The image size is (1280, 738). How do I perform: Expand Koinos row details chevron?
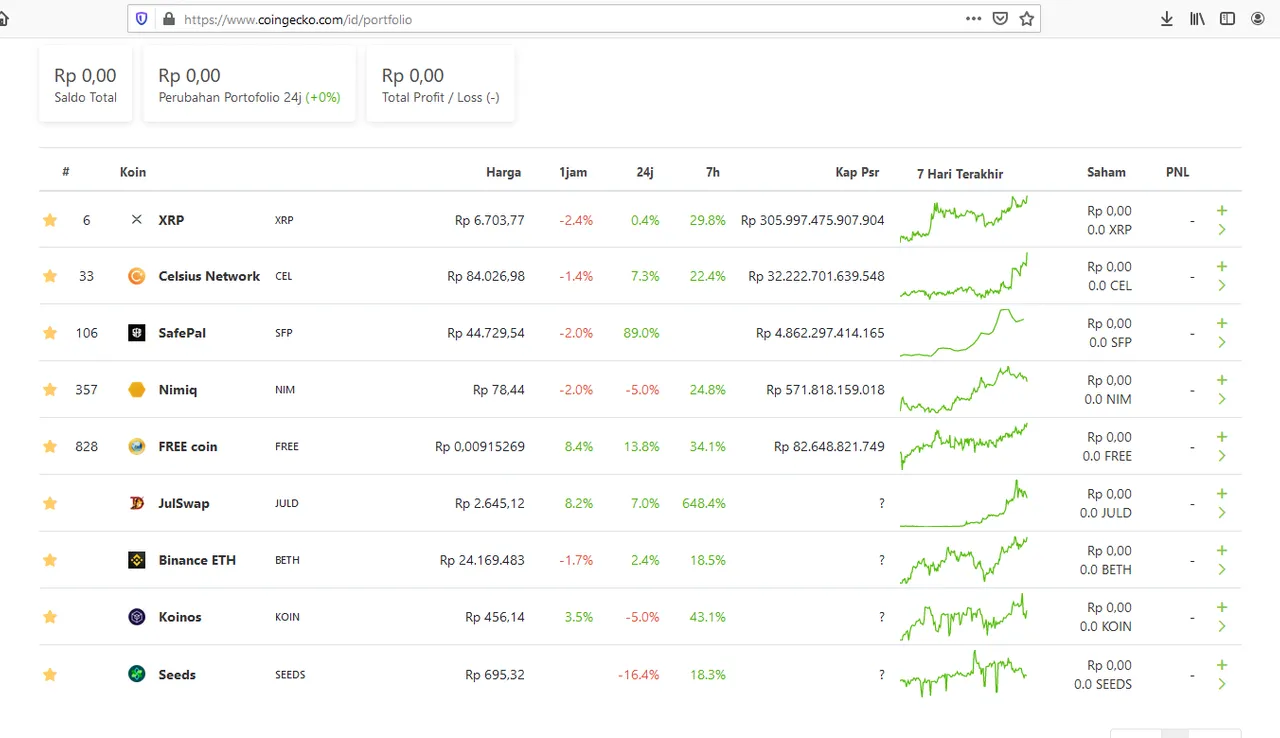[1222, 627]
